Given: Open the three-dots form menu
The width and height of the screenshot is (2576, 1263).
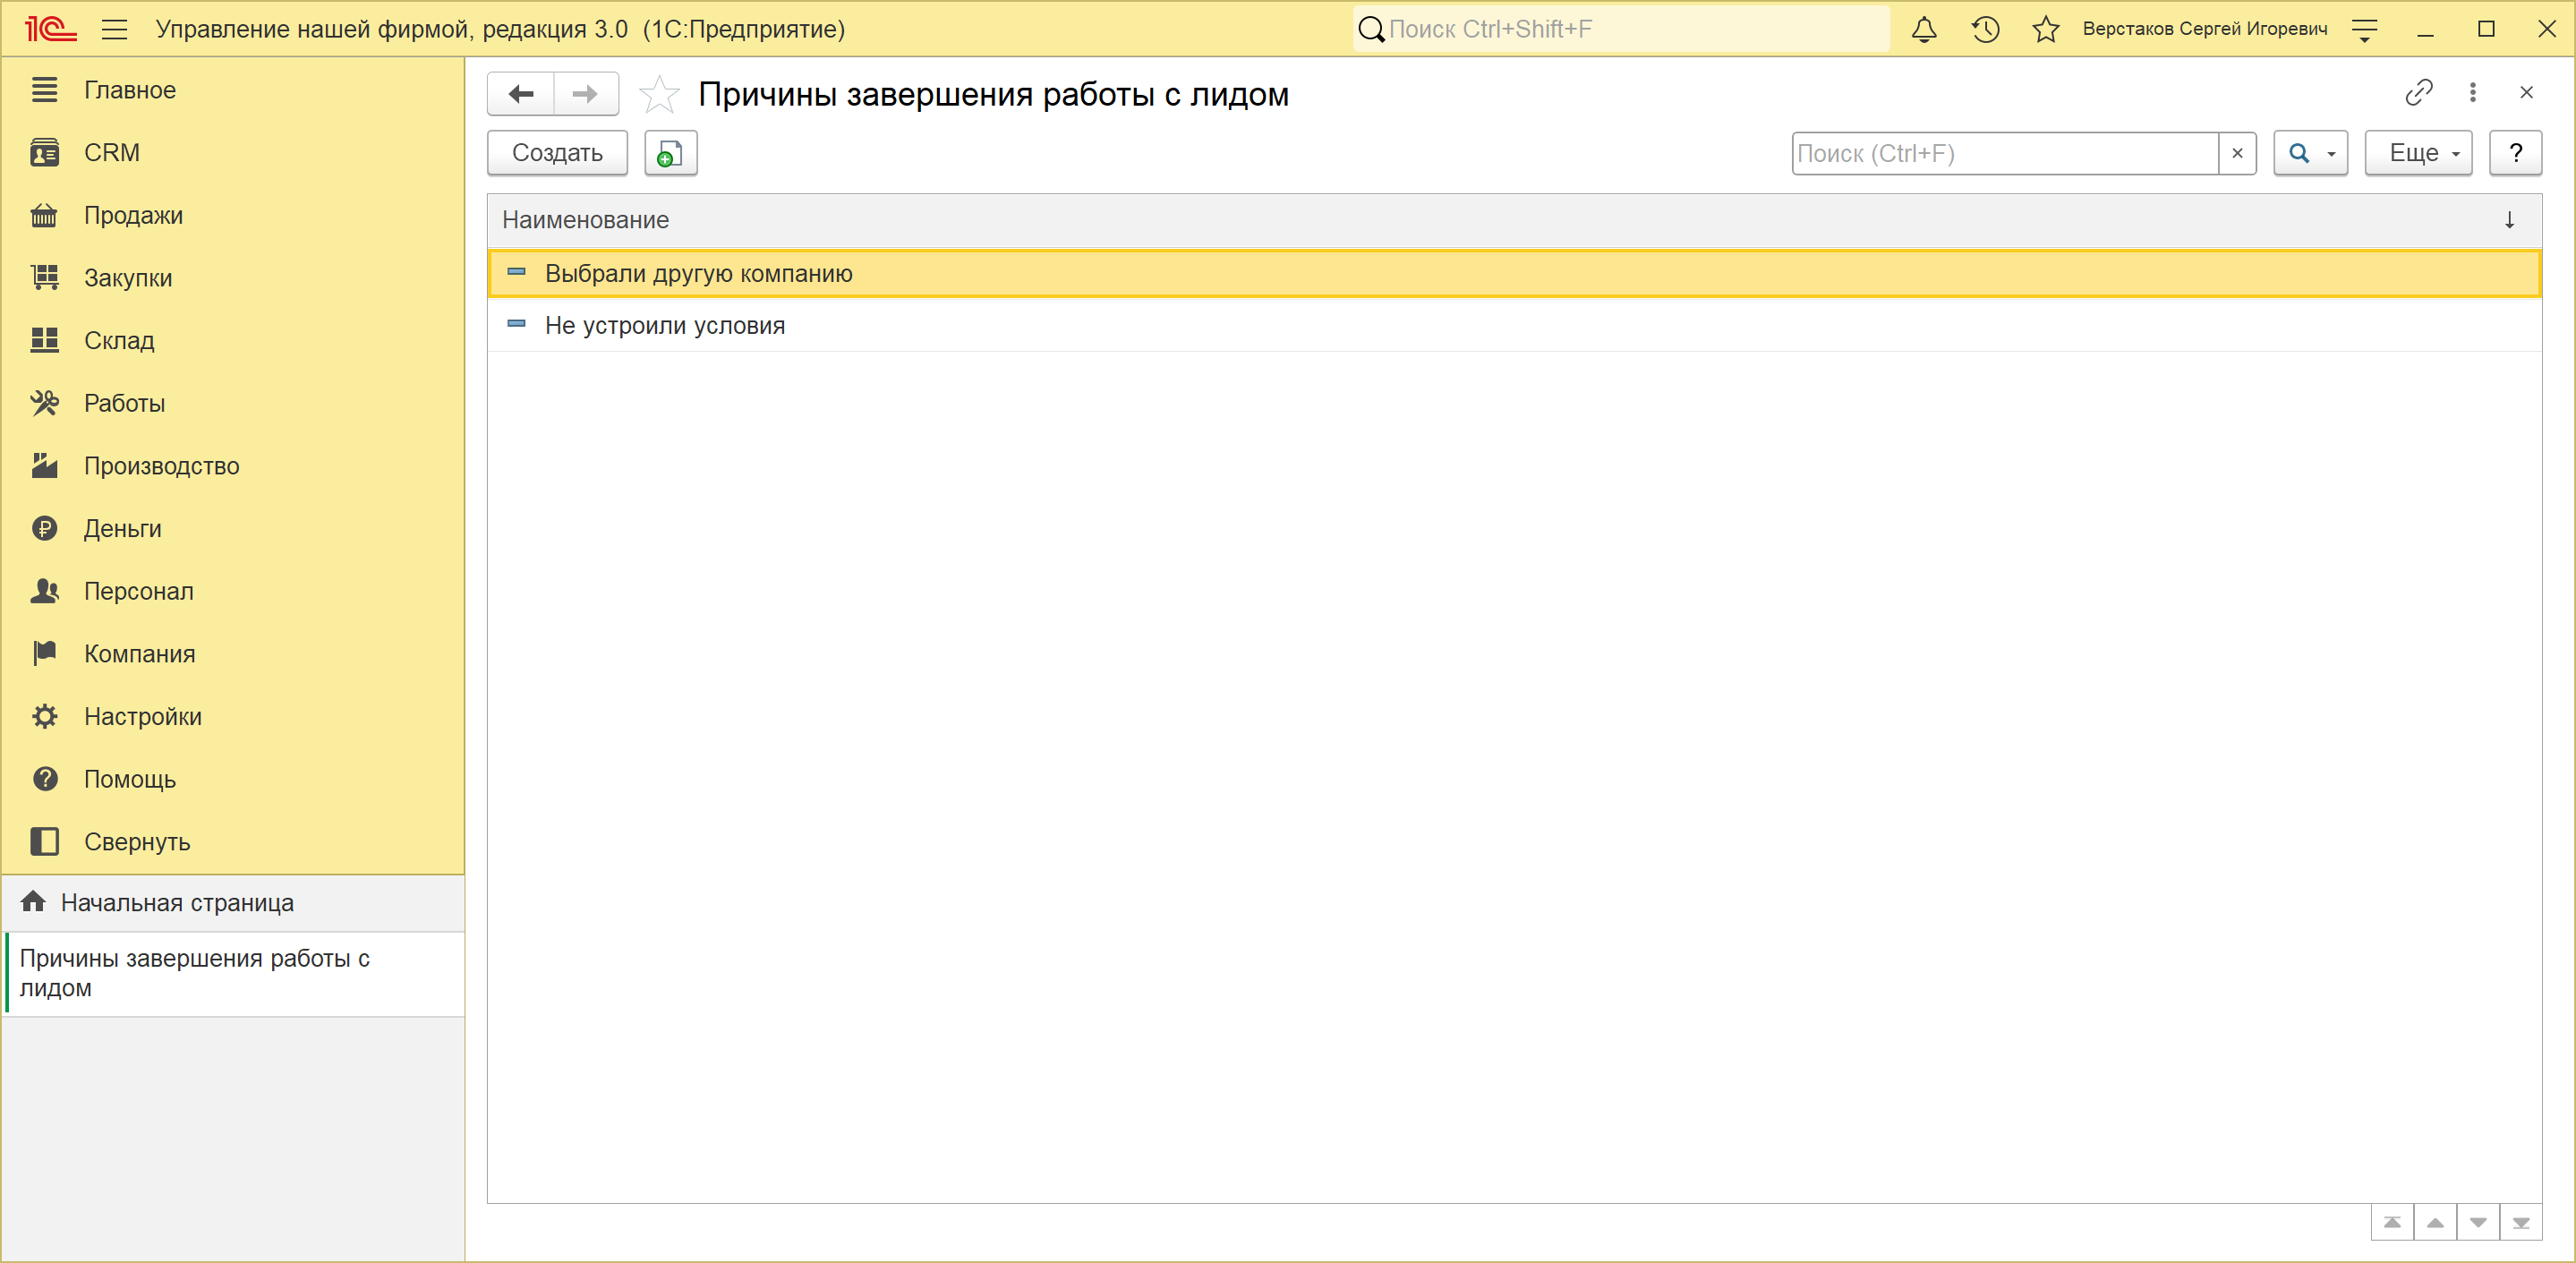Looking at the screenshot, I should point(2472,92).
